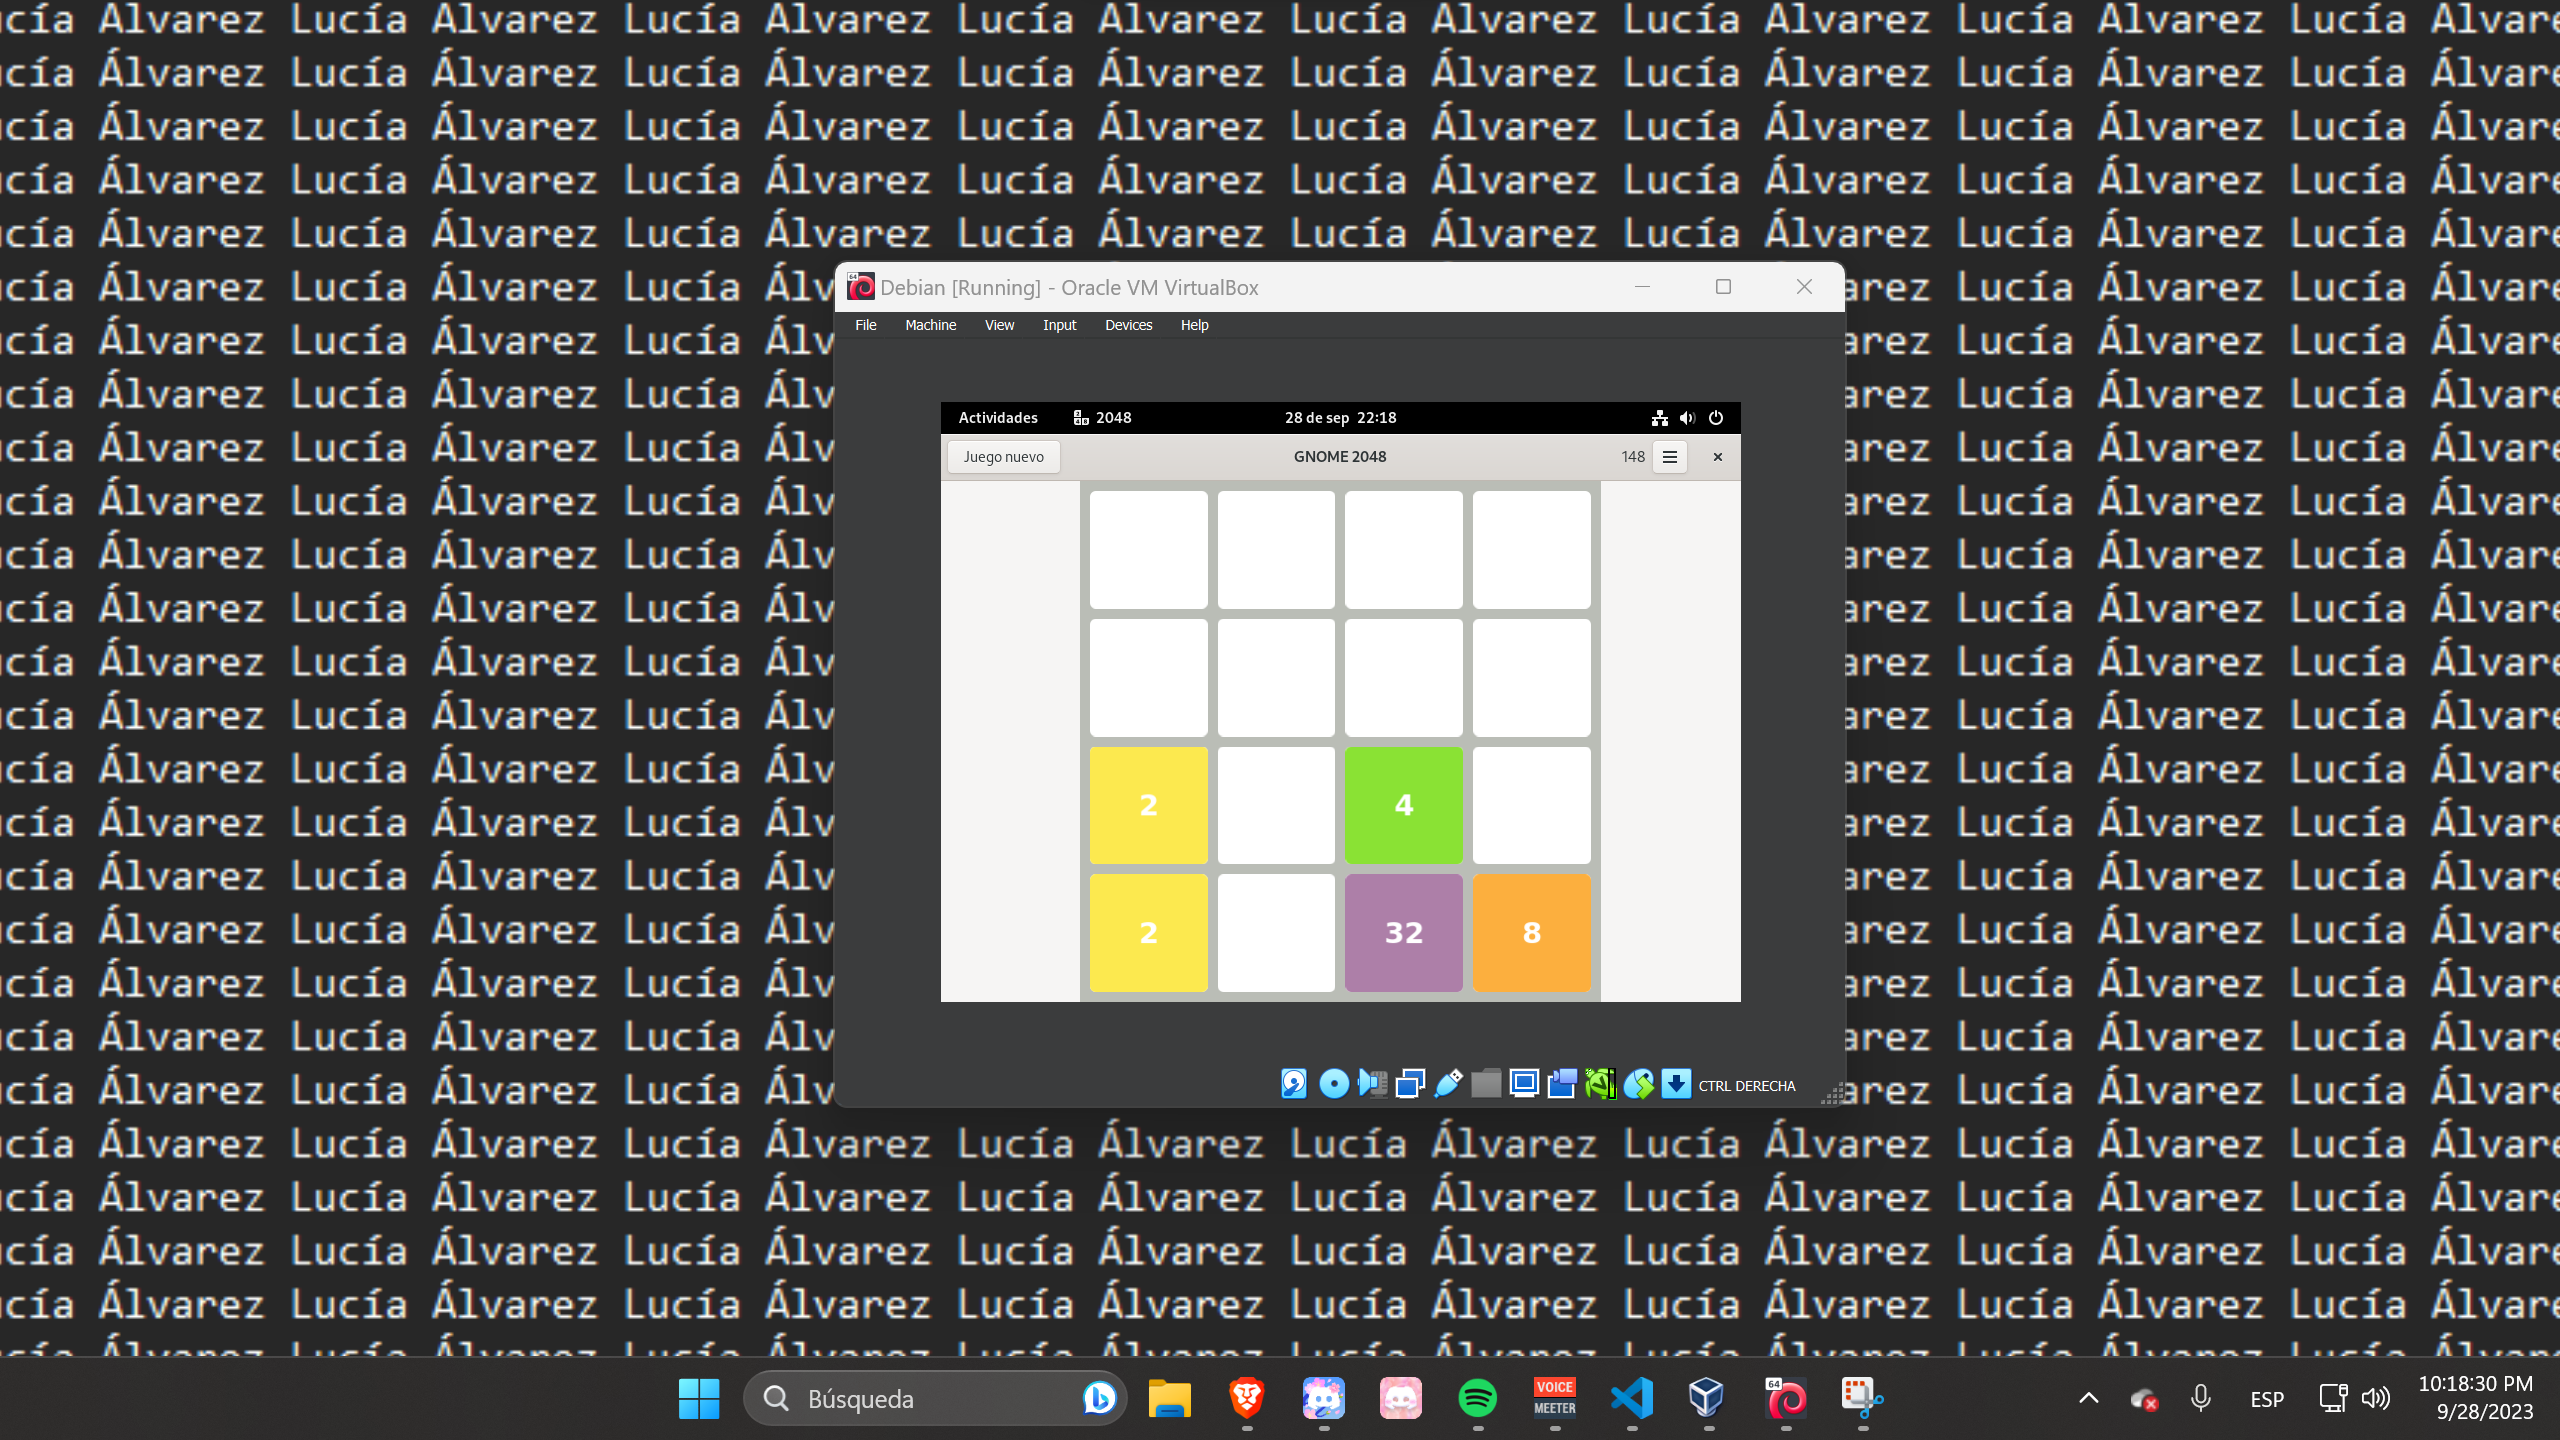Open the USB devices indicator
2560x1440 pixels.
tap(1448, 1084)
